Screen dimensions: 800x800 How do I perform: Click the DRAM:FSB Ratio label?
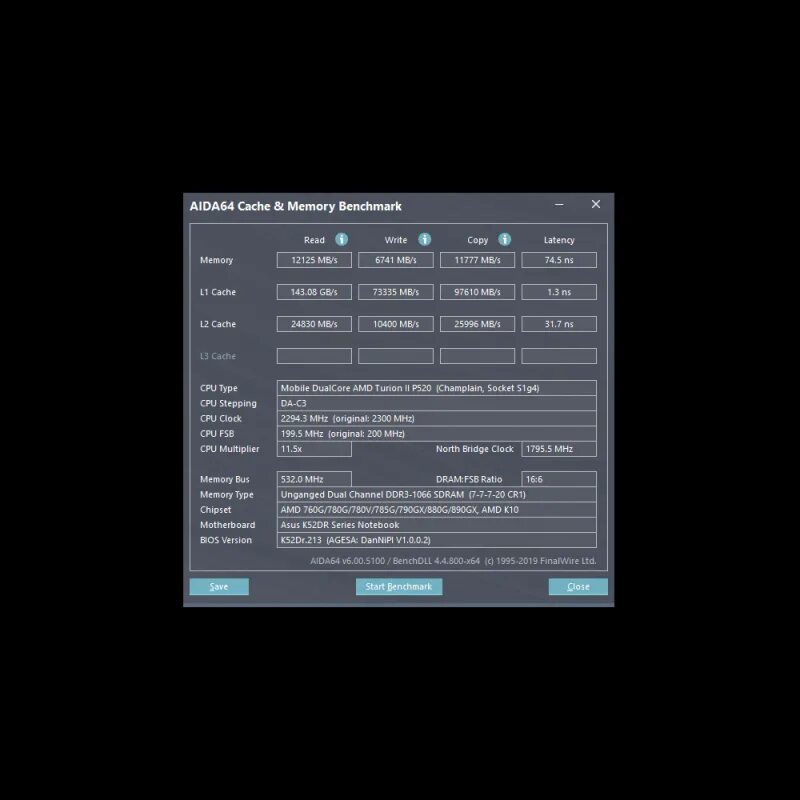[469, 479]
